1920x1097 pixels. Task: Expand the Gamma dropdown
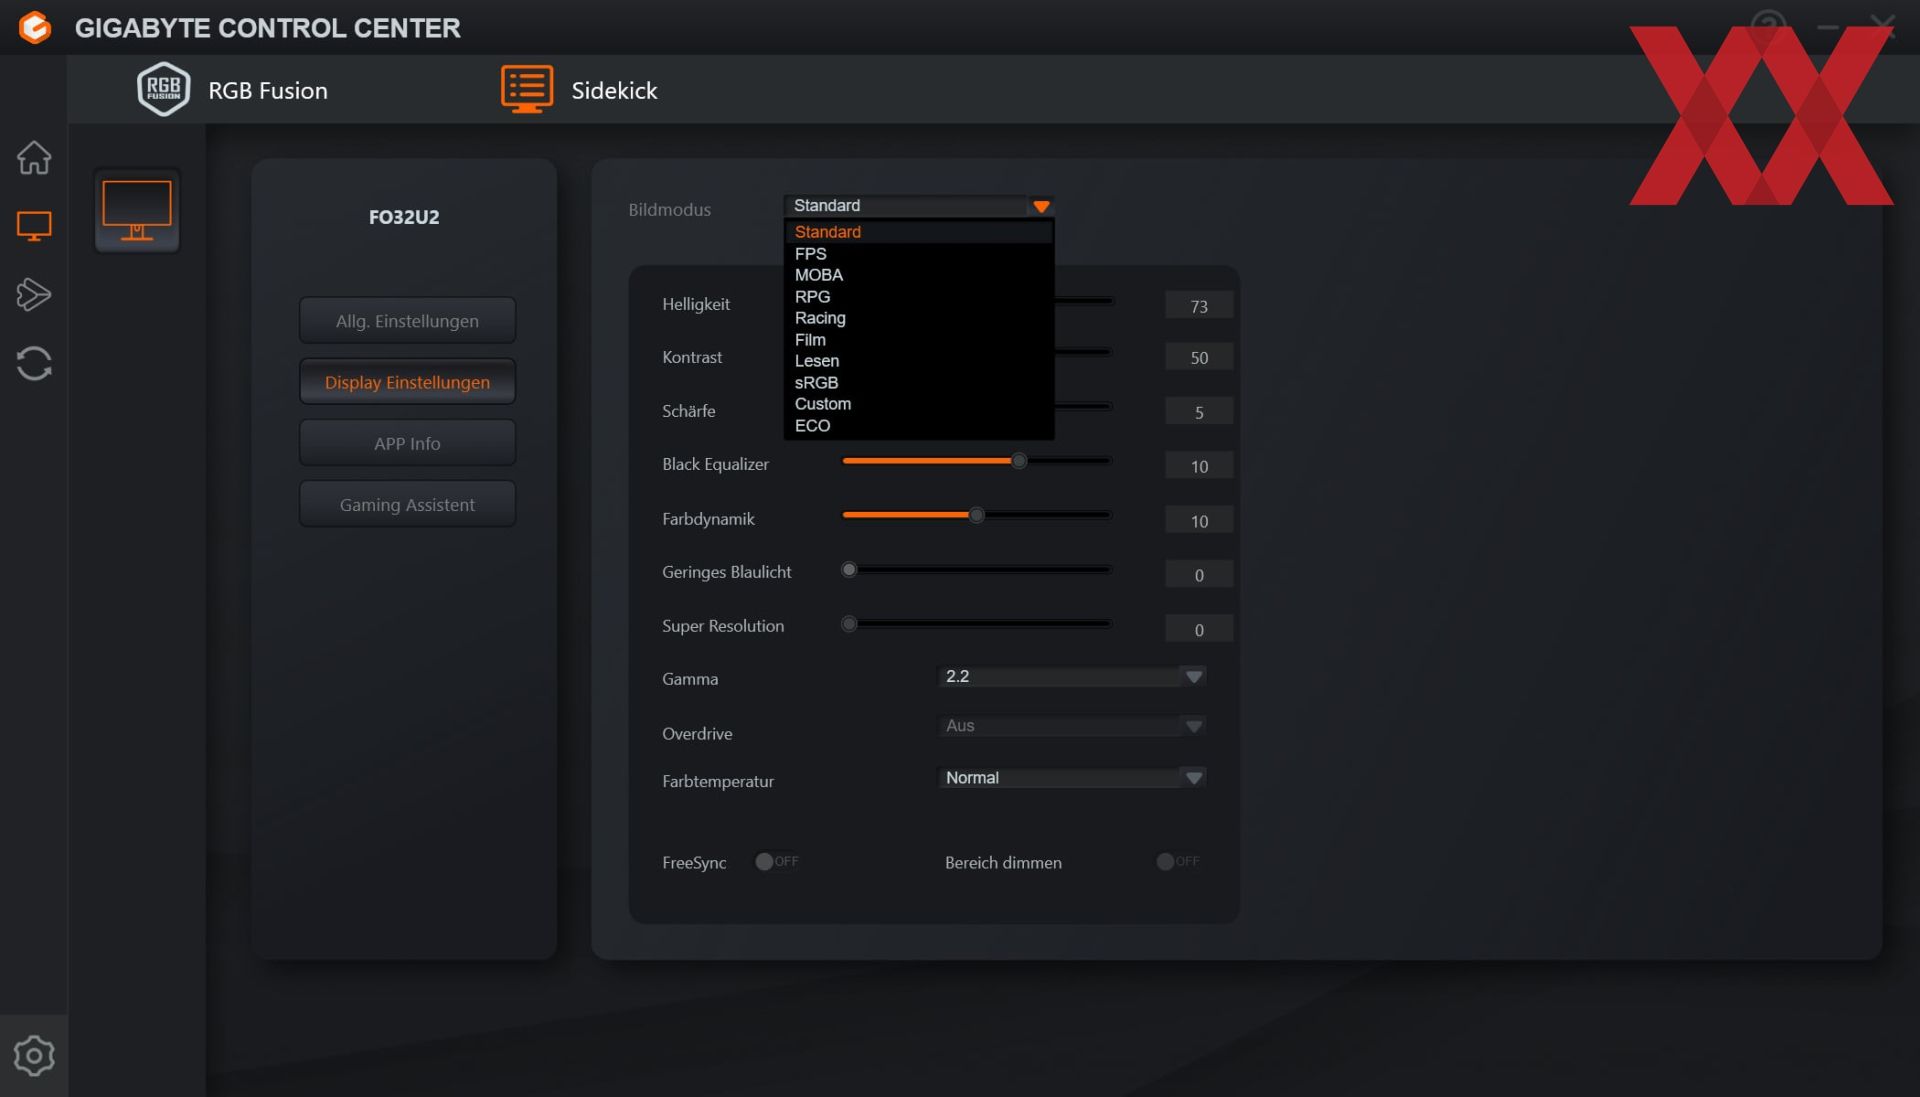pos(1071,677)
